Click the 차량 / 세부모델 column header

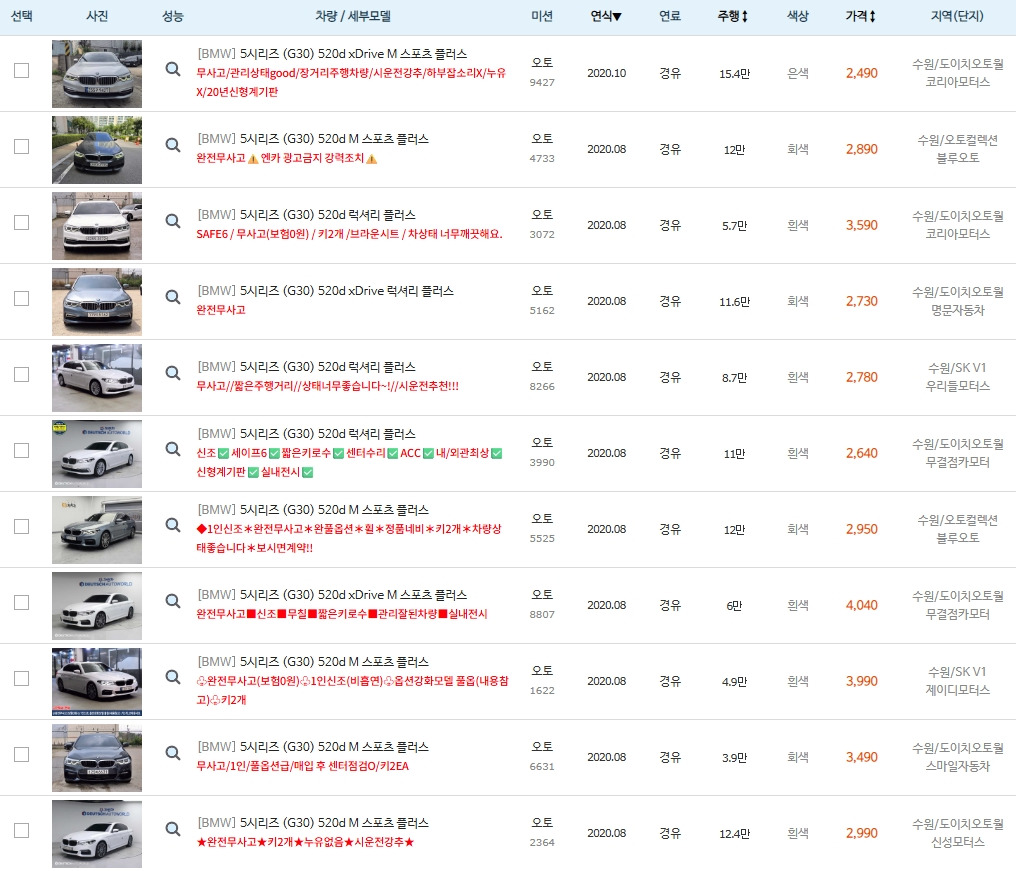tap(353, 16)
